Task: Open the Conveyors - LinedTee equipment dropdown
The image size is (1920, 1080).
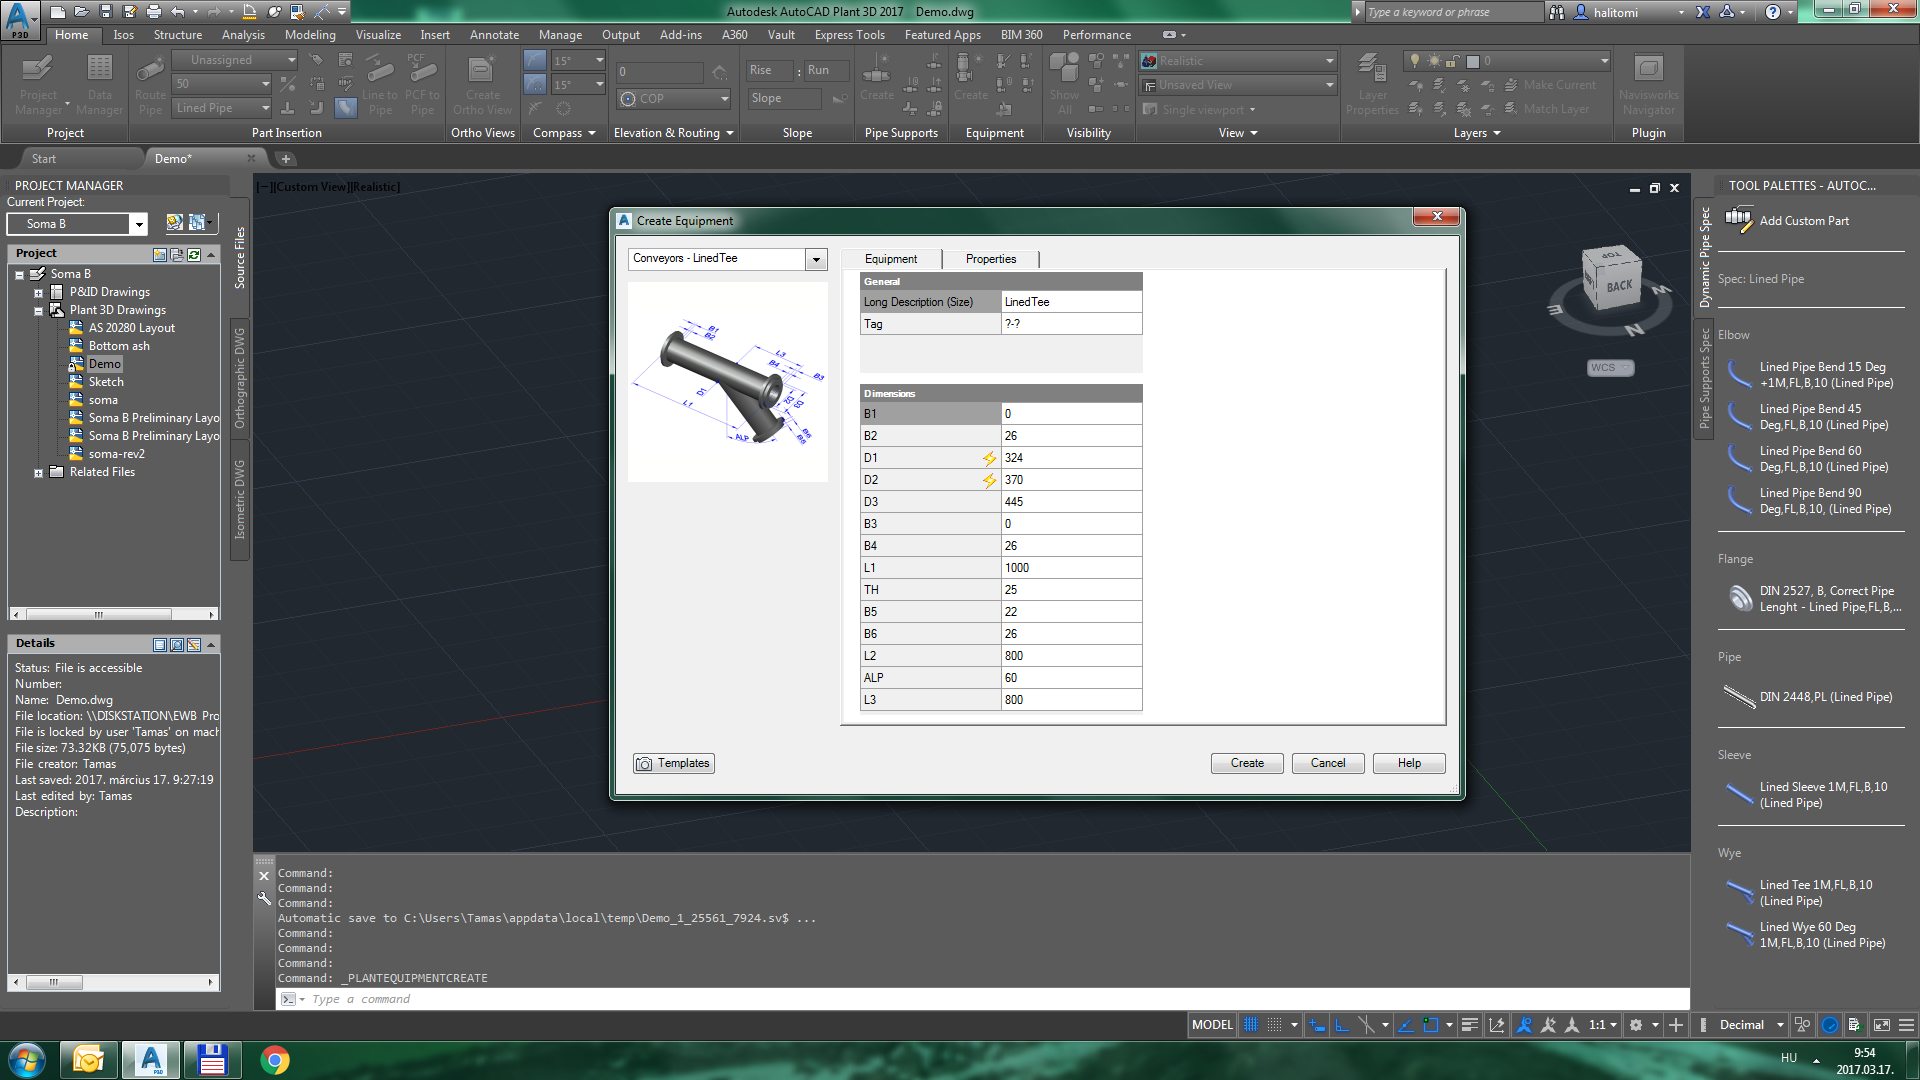Action: click(x=816, y=259)
